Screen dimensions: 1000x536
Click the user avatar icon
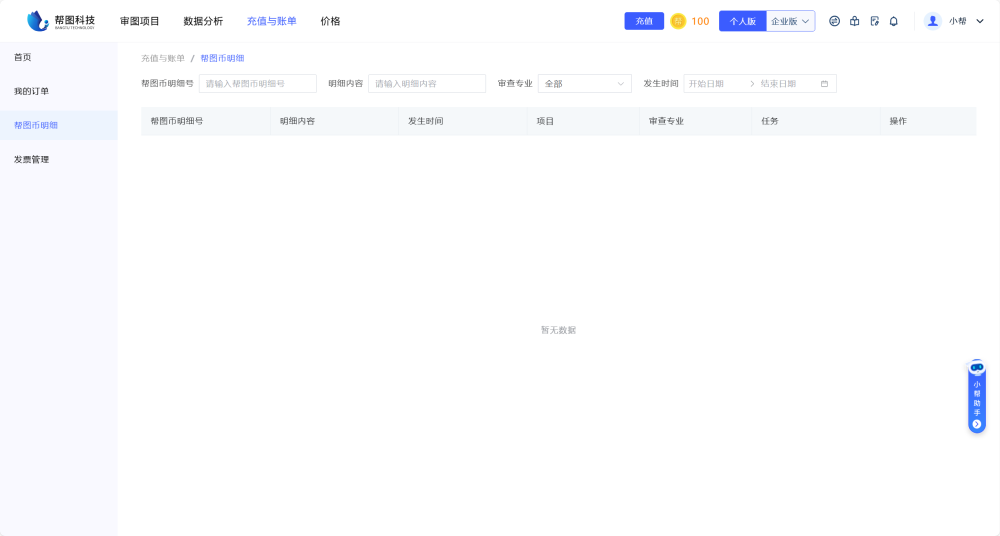pyautogui.click(x=933, y=21)
